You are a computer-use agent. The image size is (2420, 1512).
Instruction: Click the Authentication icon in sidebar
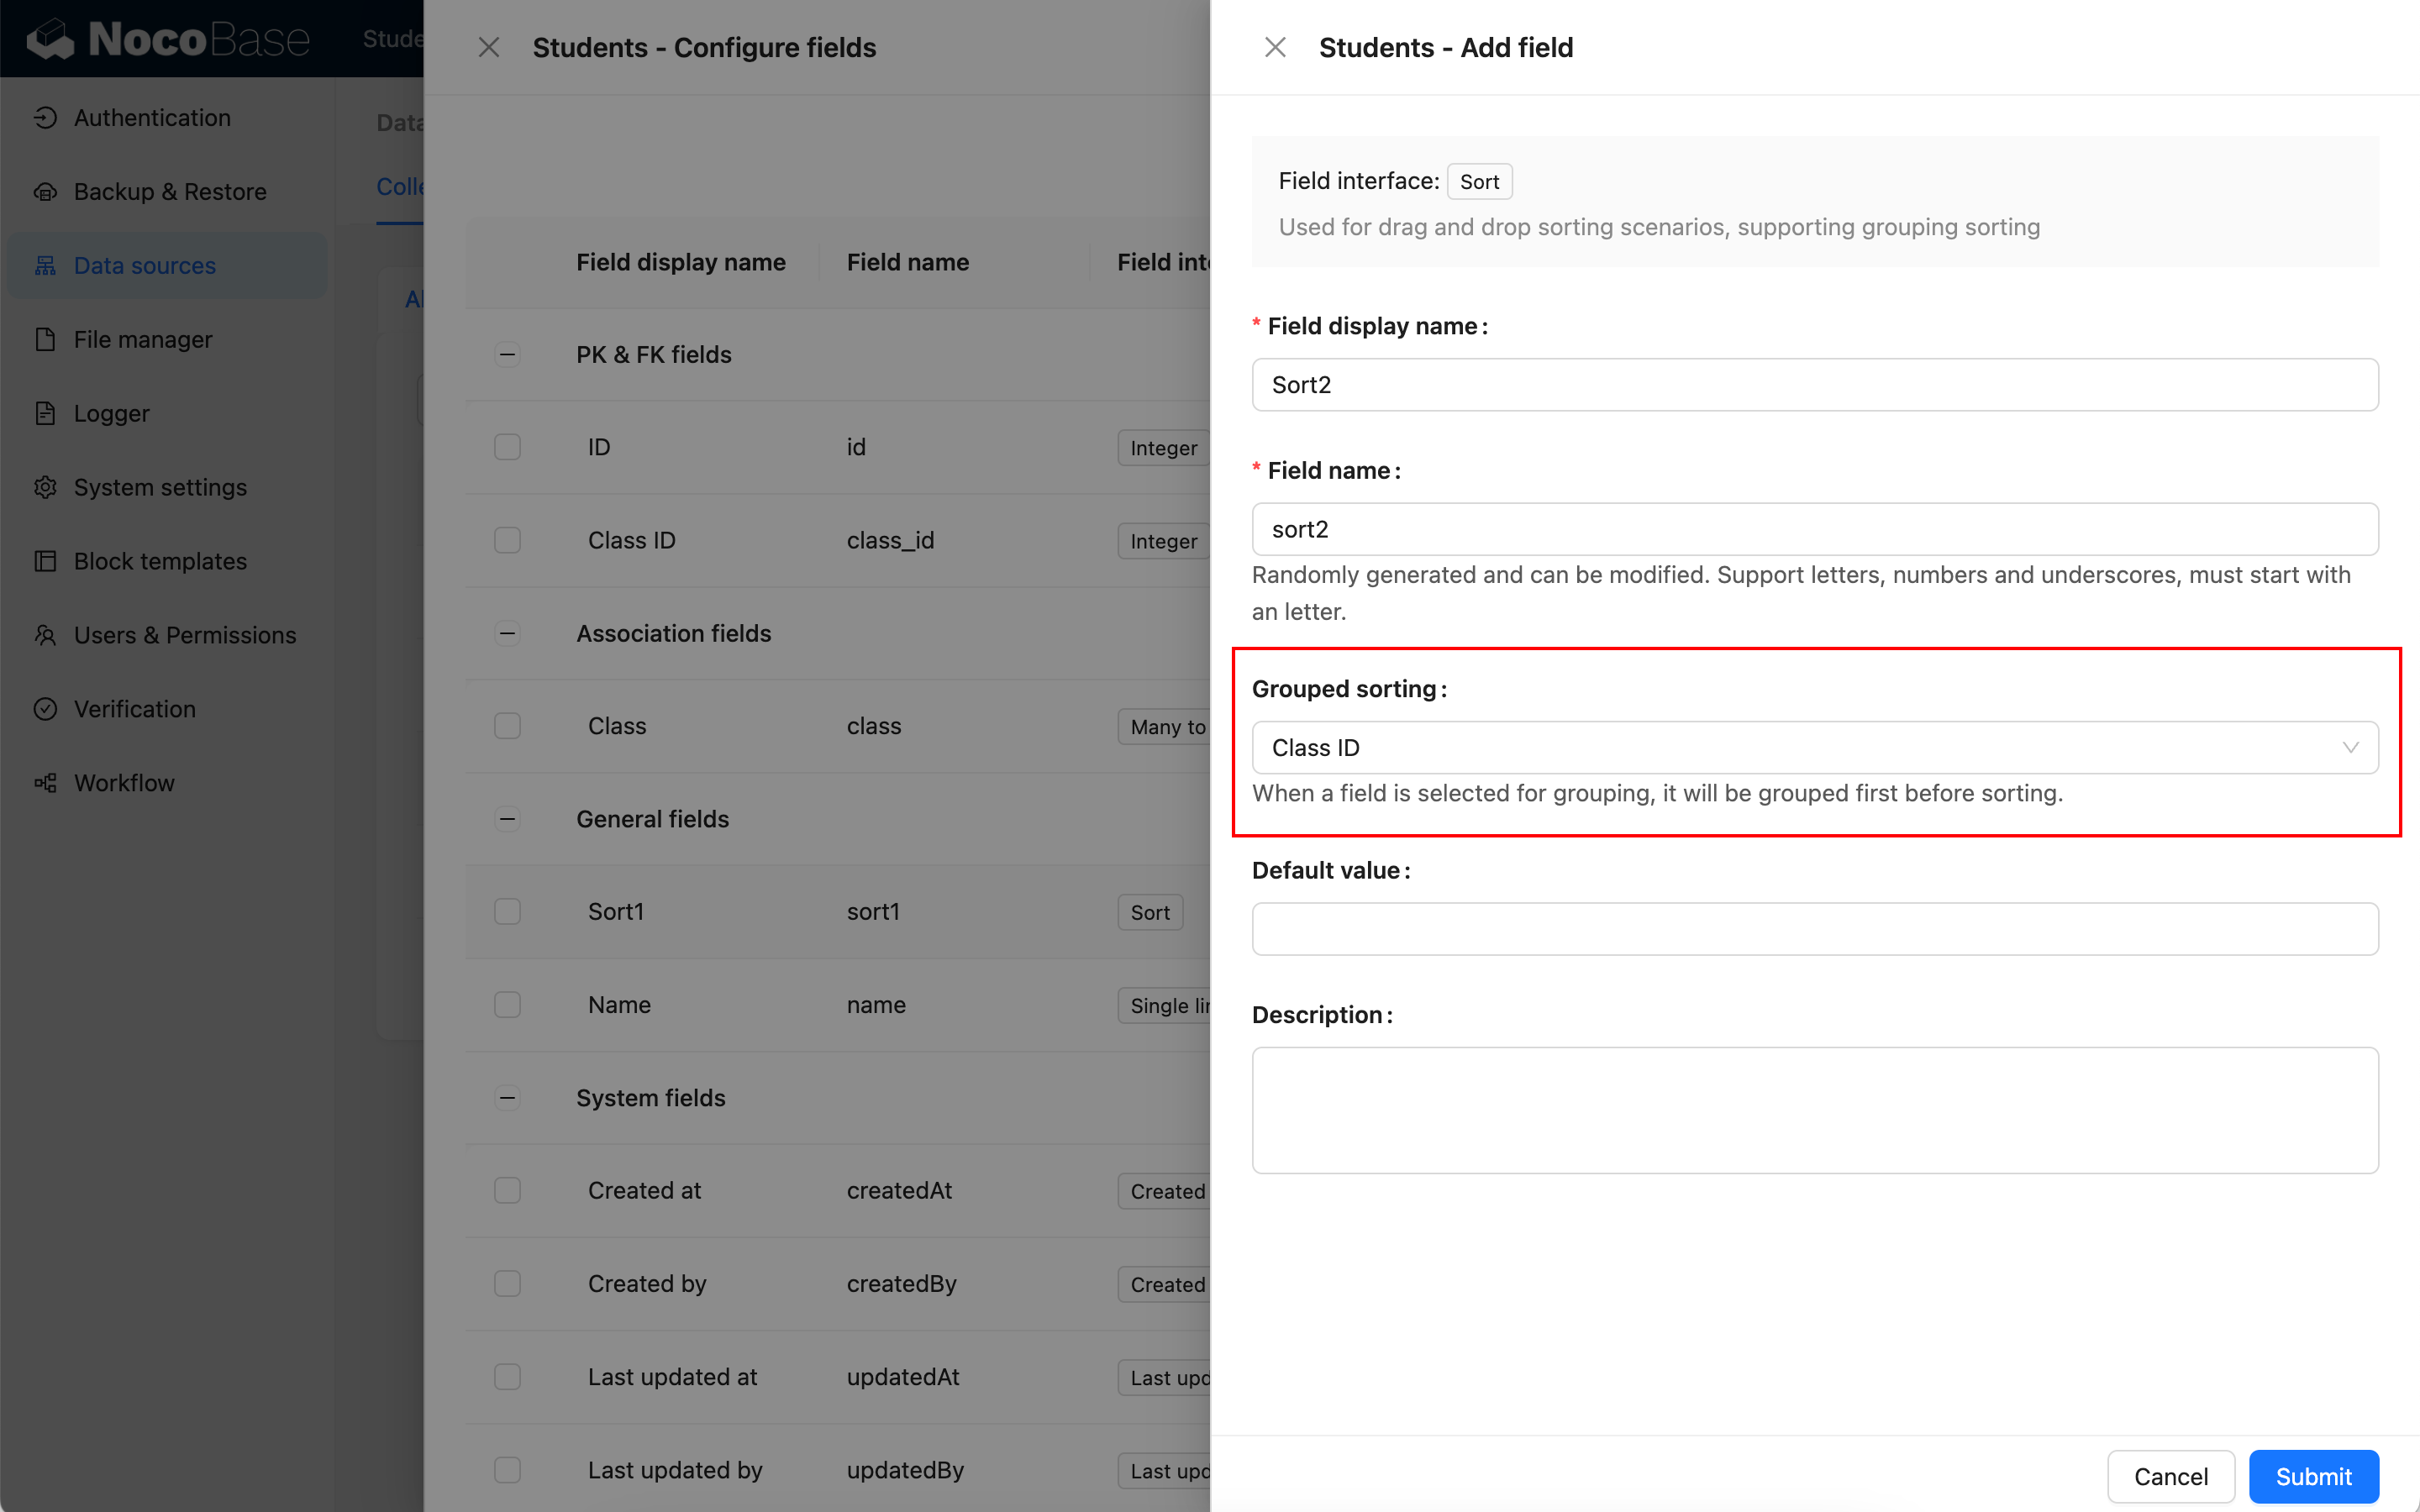coord(45,118)
